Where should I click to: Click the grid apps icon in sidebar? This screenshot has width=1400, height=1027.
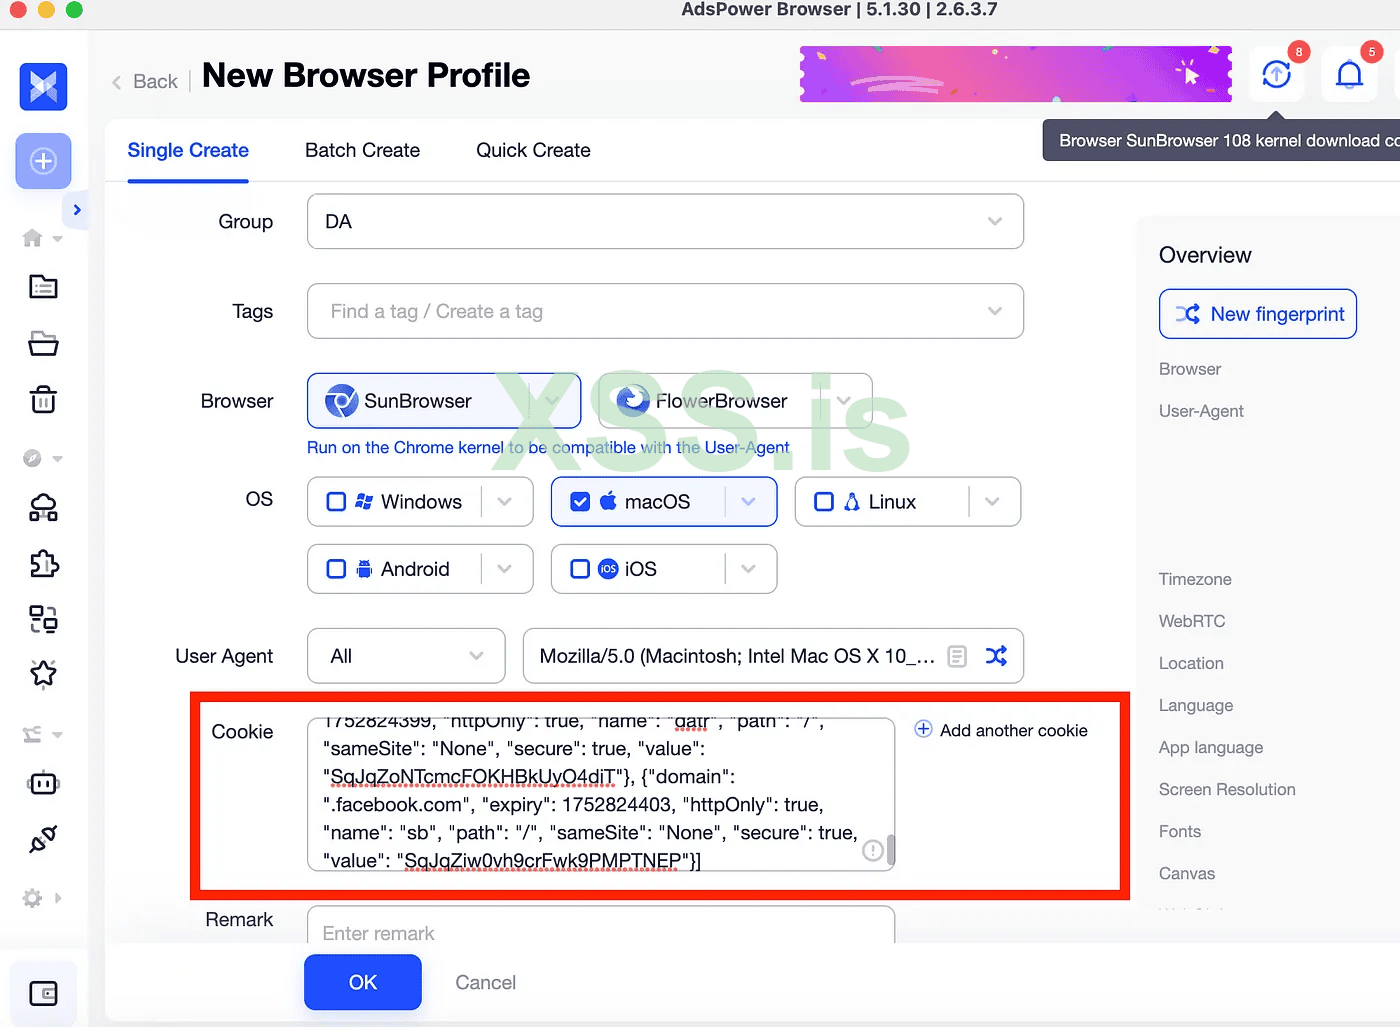click(43, 619)
